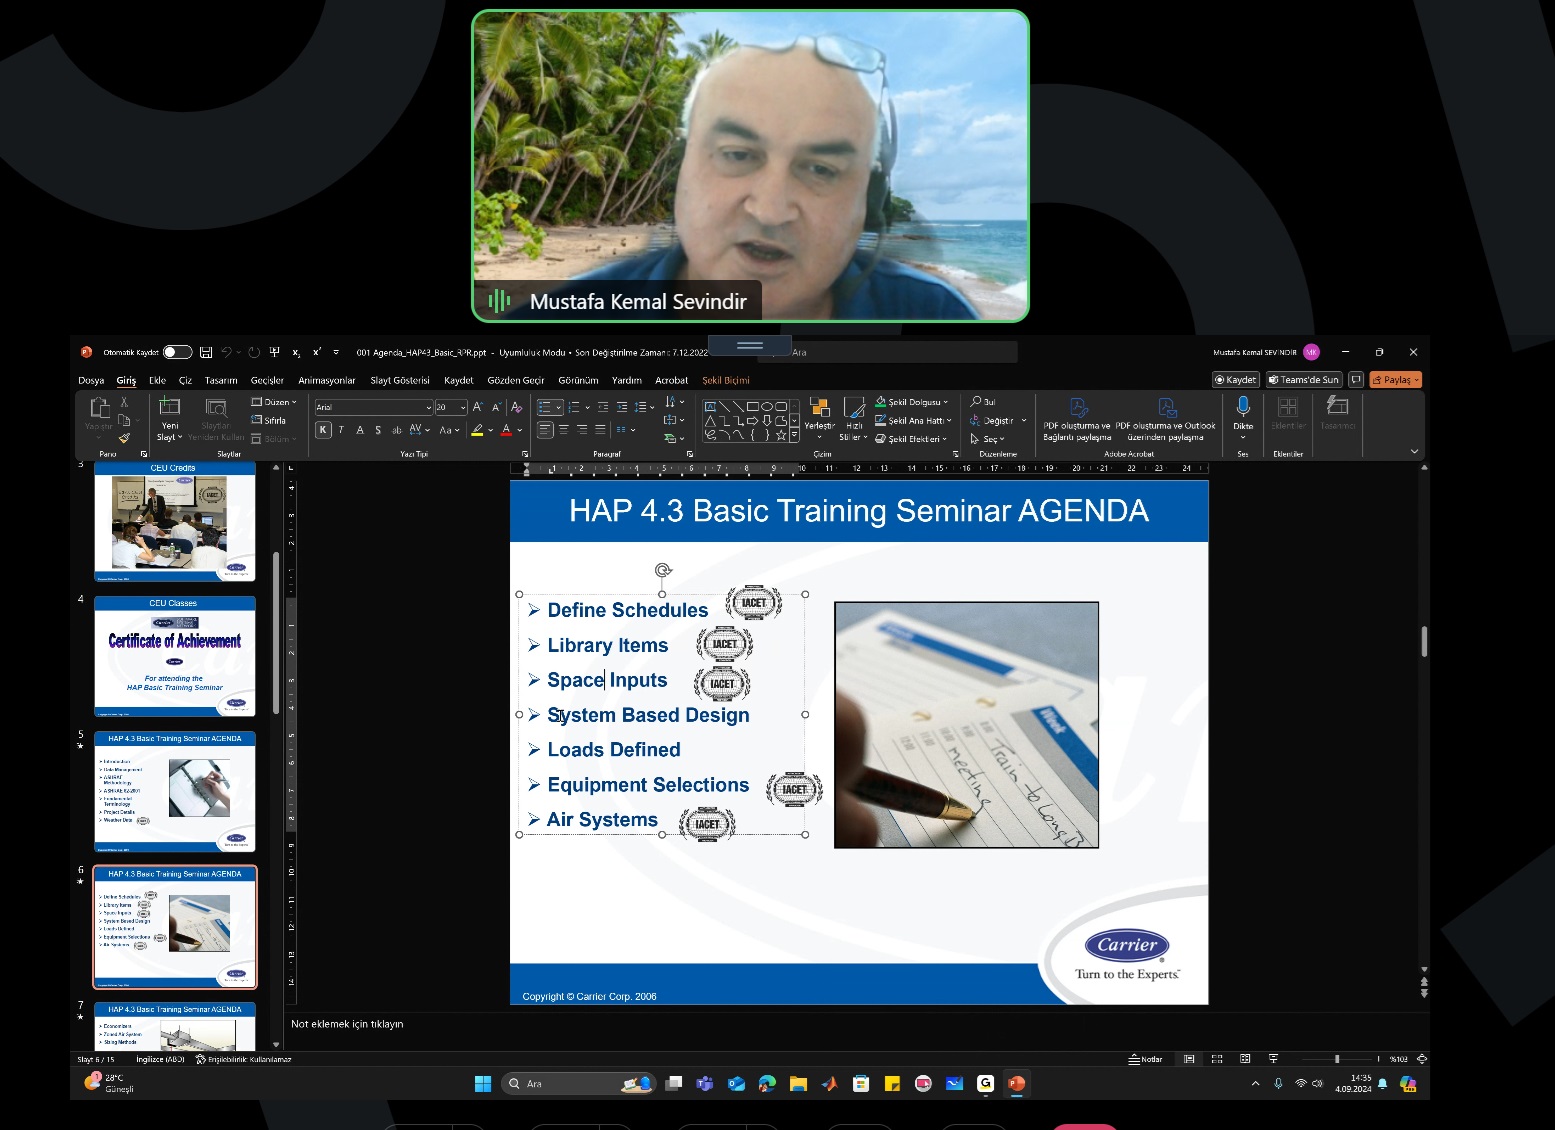Image resolution: width=1555 pixels, height=1130 pixels.
Task: Click the format painter brush icon
Action: pos(124,438)
